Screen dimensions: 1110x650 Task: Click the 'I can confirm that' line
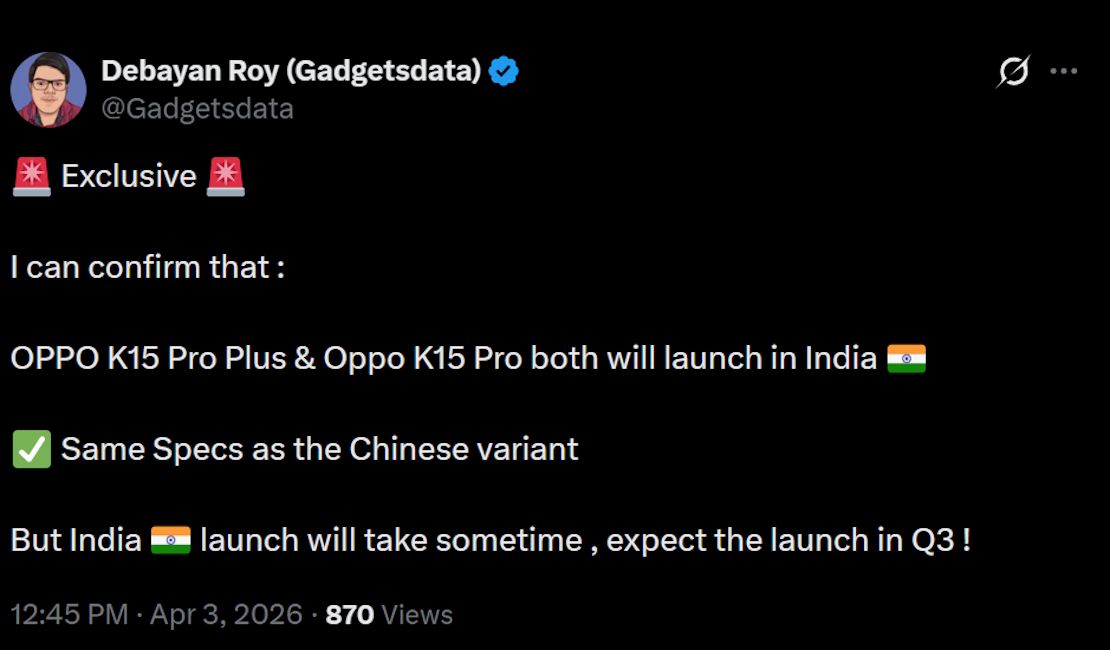pos(143,266)
